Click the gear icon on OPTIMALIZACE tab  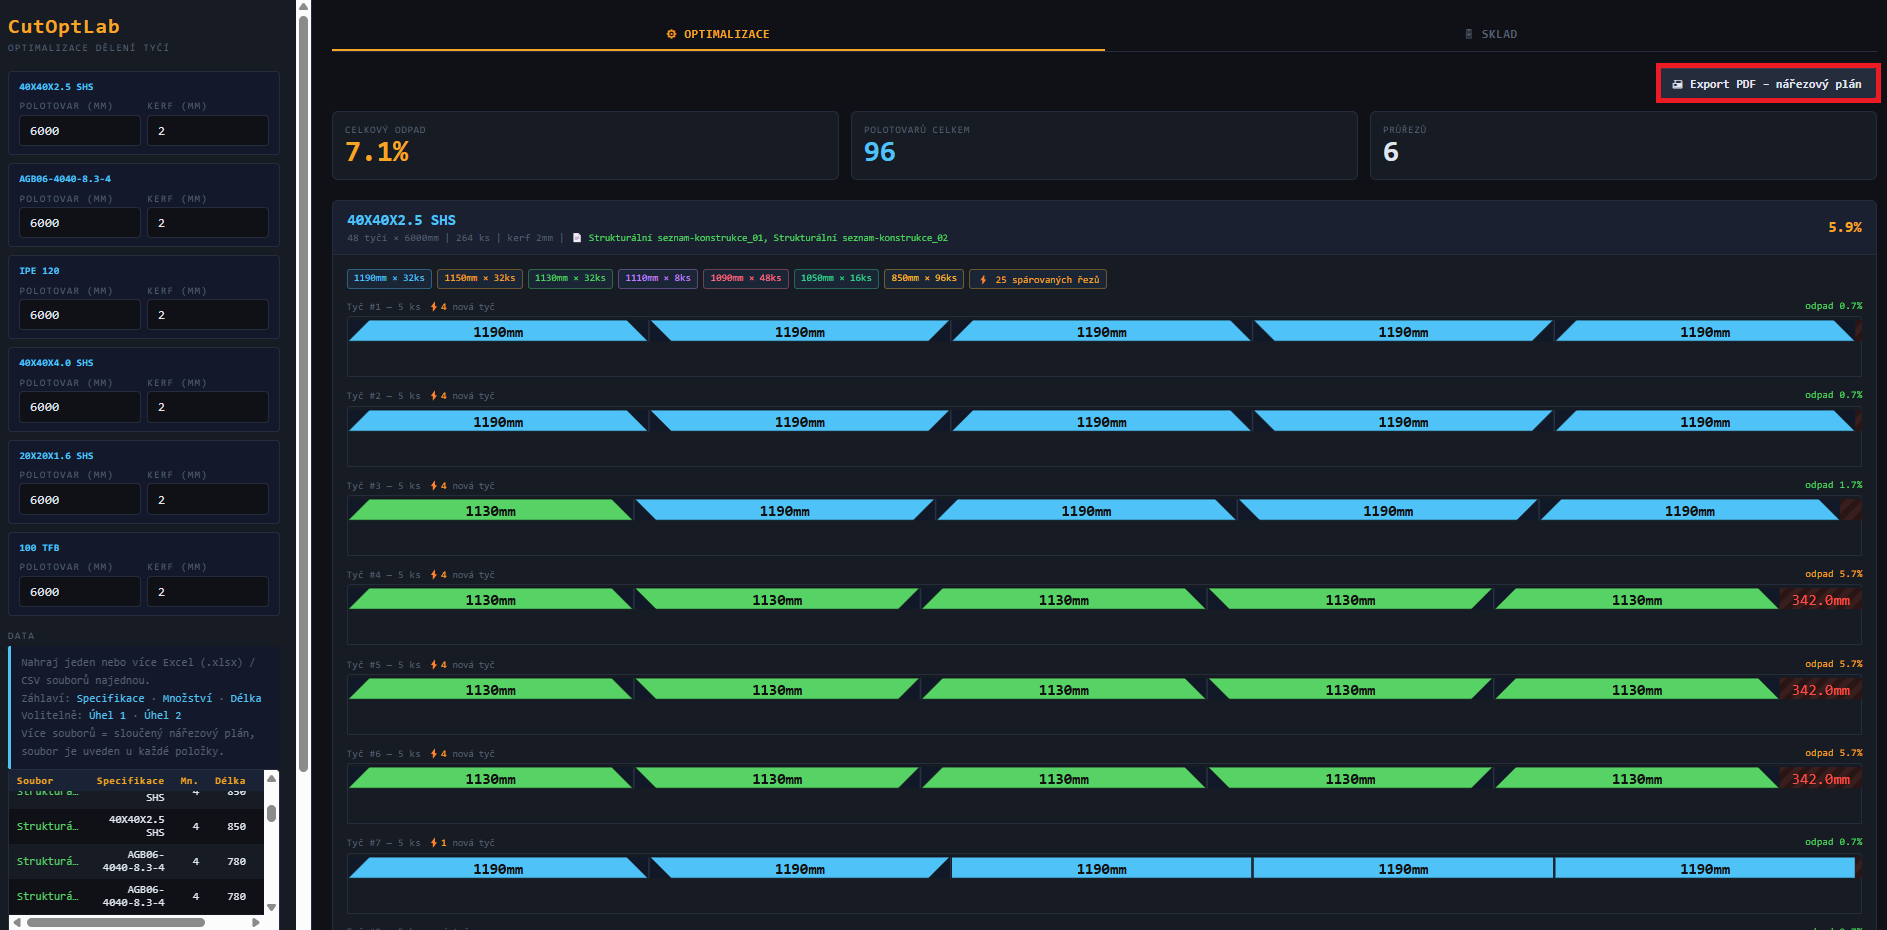pos(671,34)
